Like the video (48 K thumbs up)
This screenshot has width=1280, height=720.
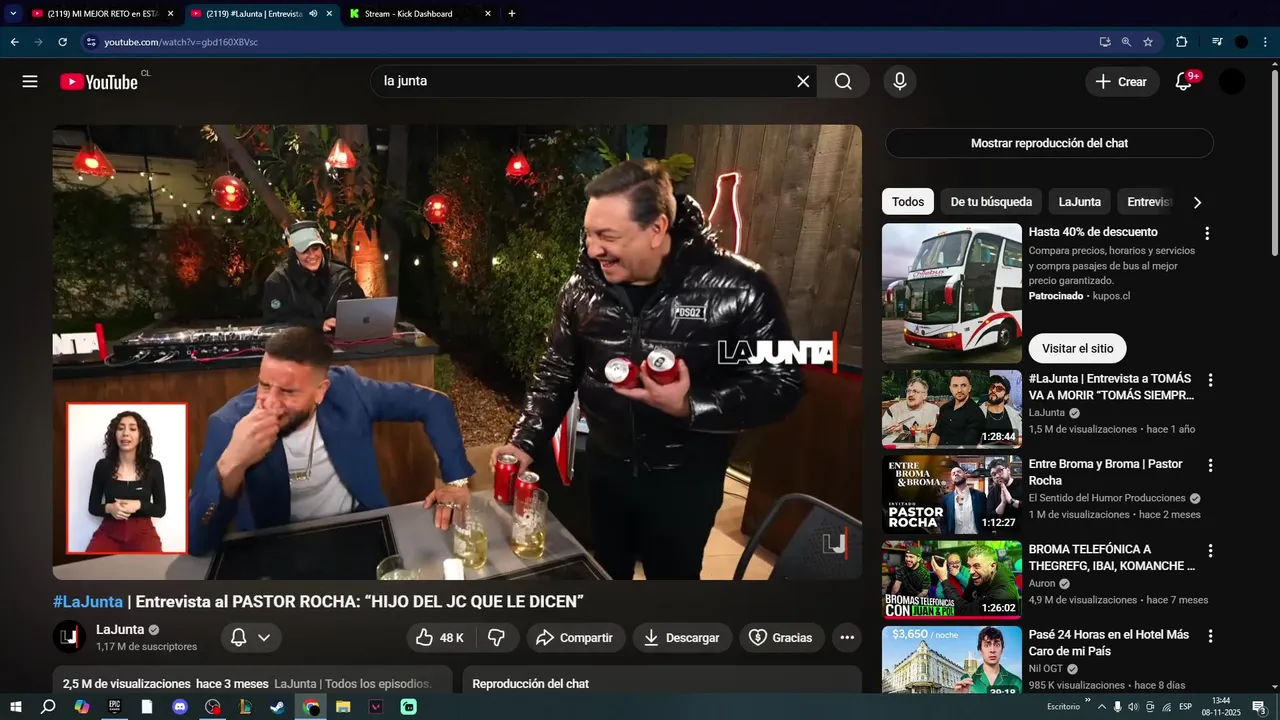[440, 638]
